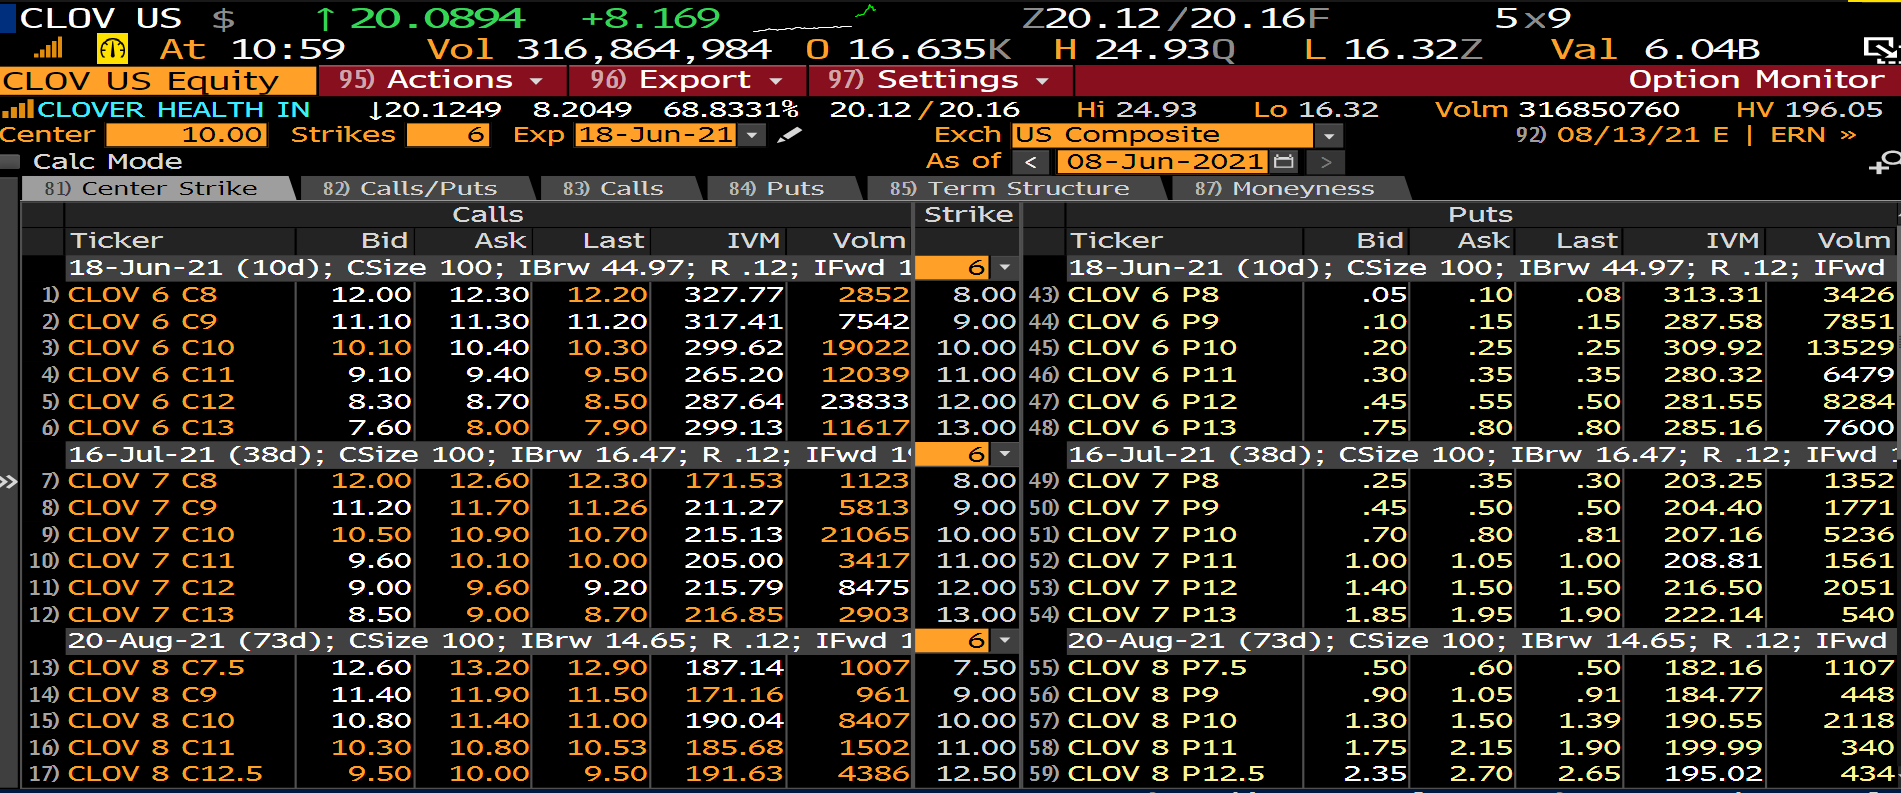The image size is (1901, 793).
Task: Click the yellow gauge icon beside the time
Action: pos(112,49)
